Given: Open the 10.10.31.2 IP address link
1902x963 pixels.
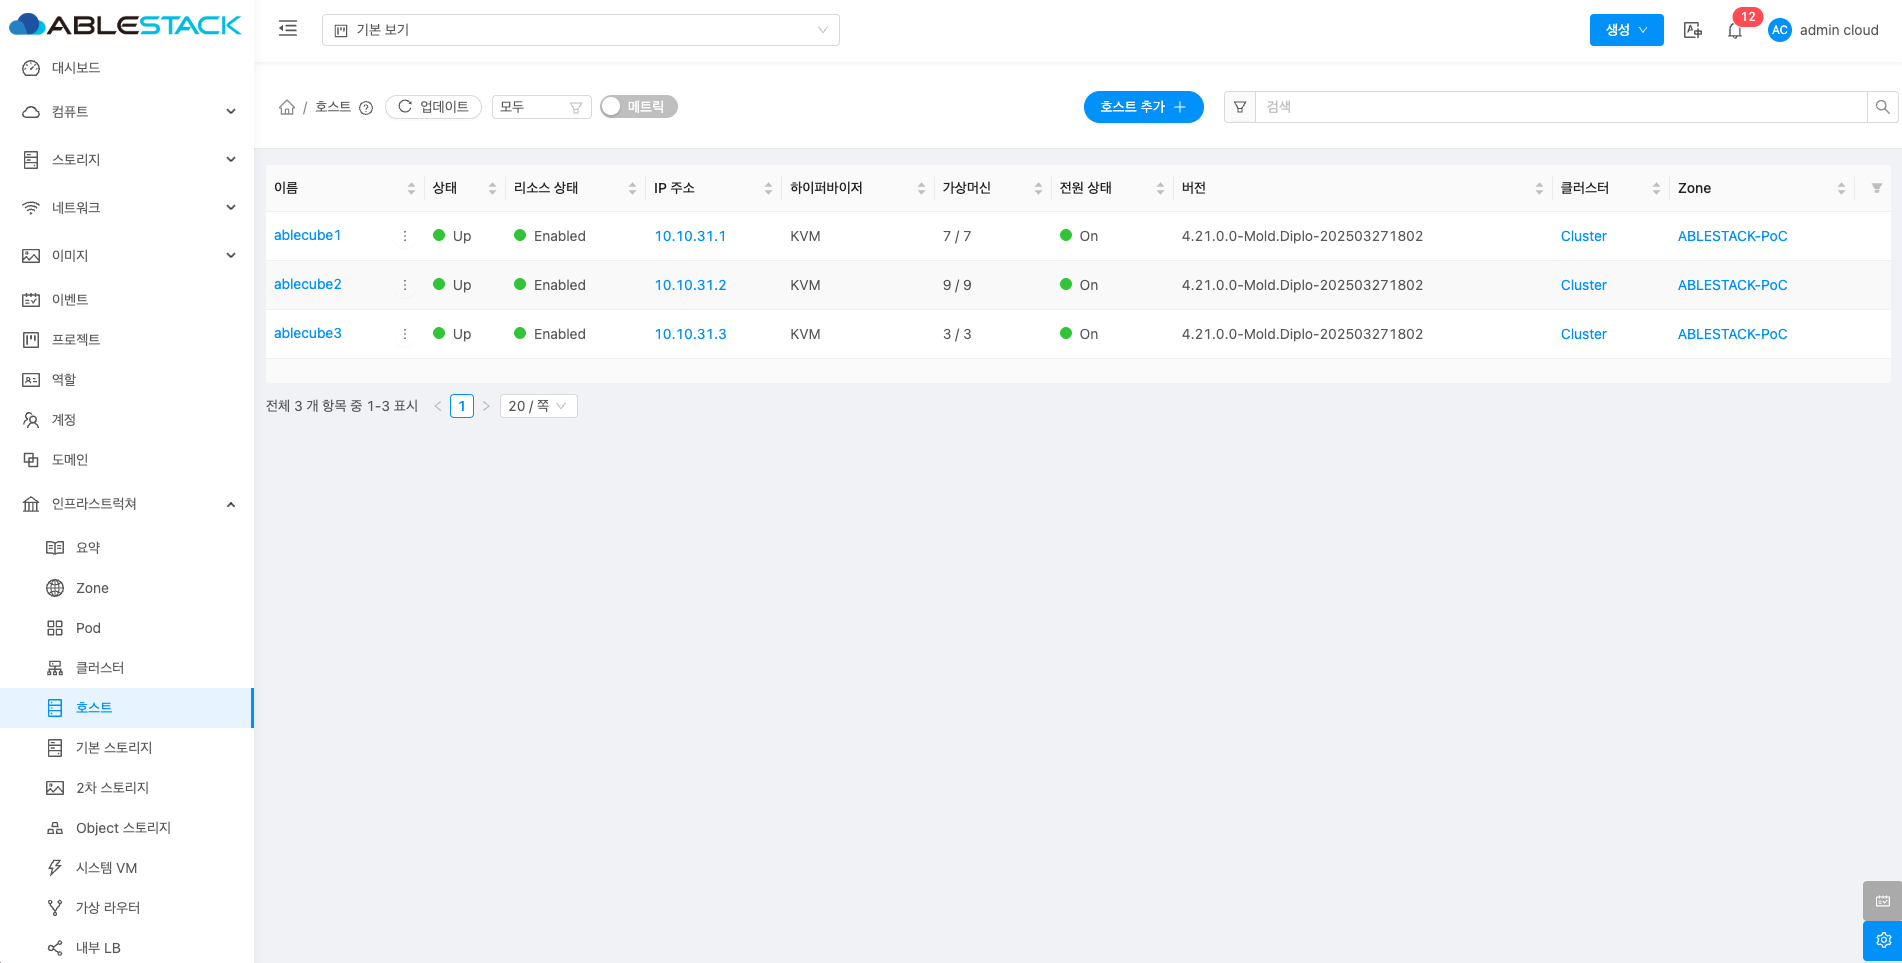Looking at the screenshot, I should (x=690, y=285).
